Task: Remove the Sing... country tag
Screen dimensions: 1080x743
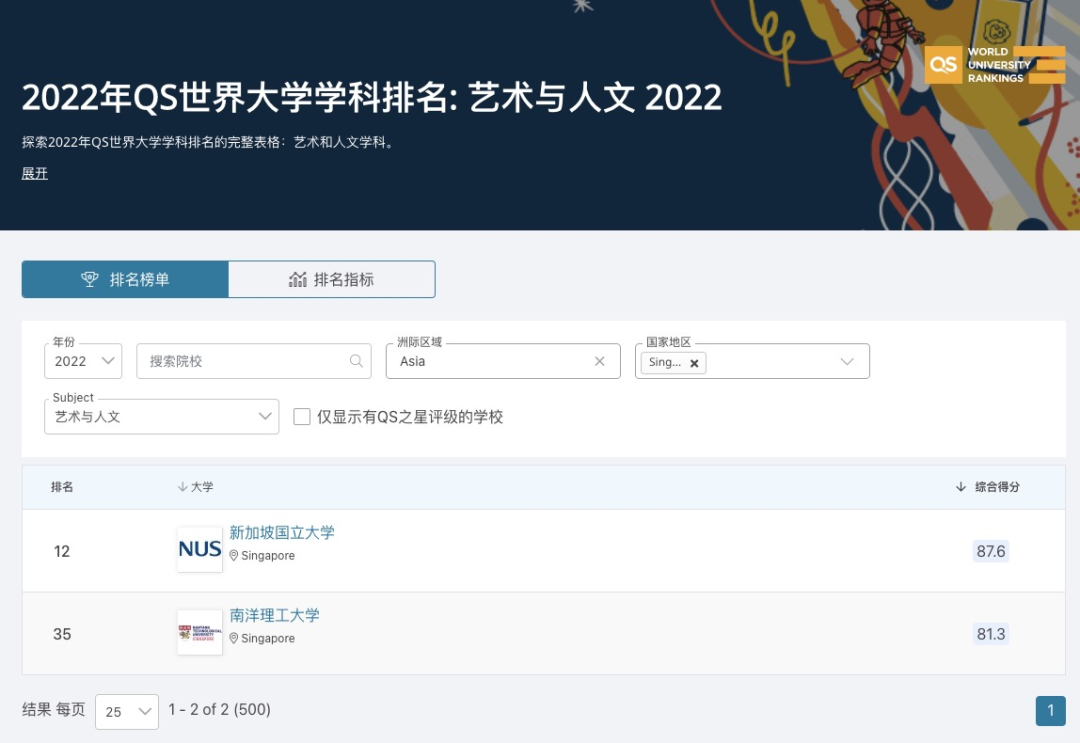Action: tap(694, 363)
